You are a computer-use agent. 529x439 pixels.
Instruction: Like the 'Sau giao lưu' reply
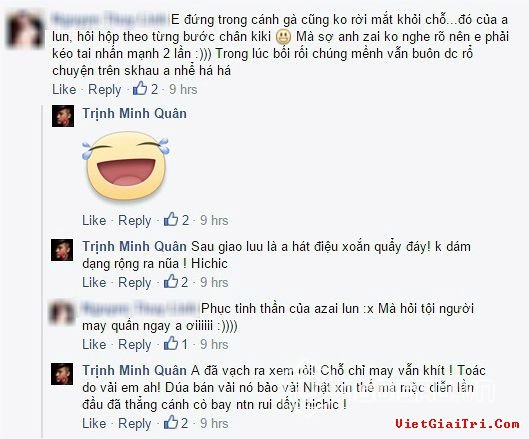(94, 282)
